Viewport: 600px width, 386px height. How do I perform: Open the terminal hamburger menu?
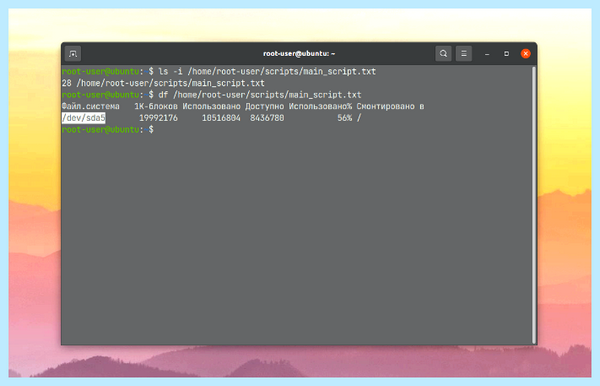click(x=464, y=54)
